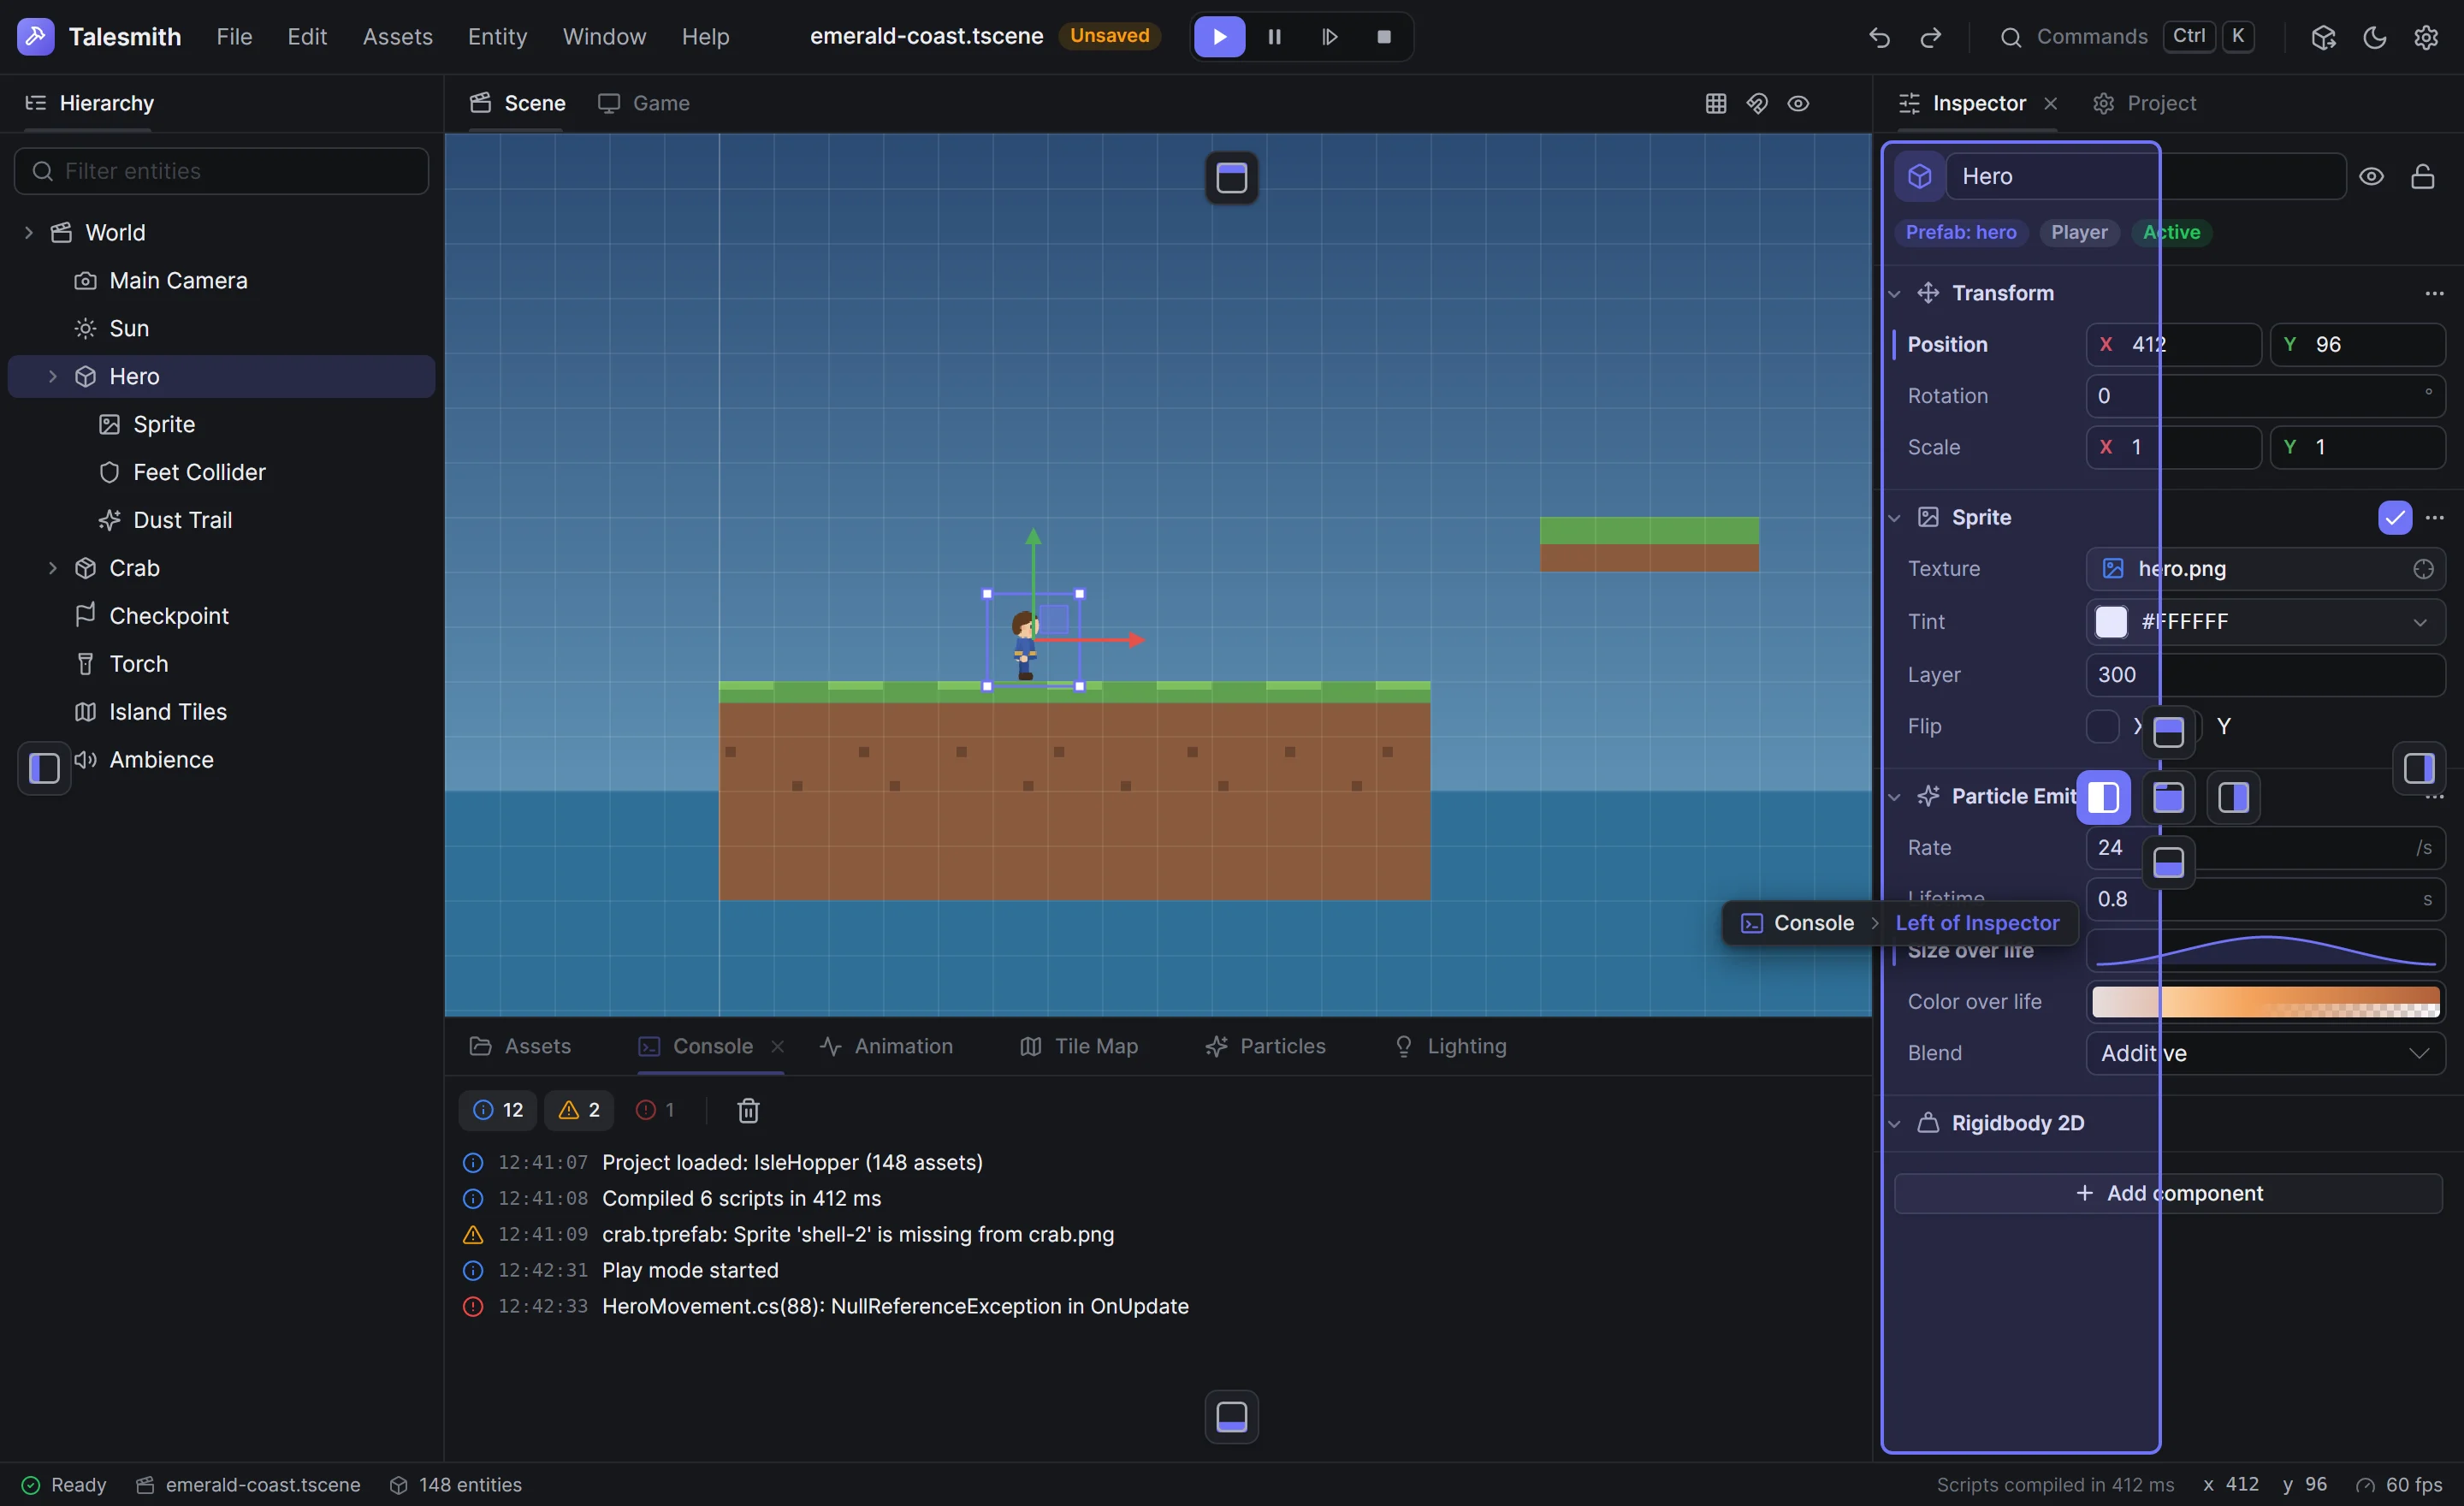Click the lock icon beside Hero name

(x=2422, y=177)
